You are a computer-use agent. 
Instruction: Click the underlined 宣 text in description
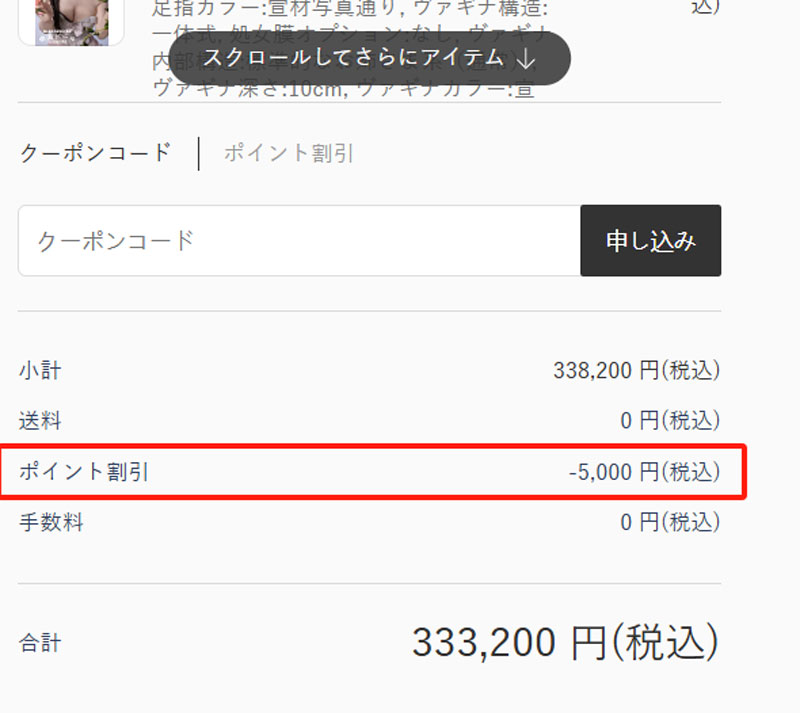(524, 90)
